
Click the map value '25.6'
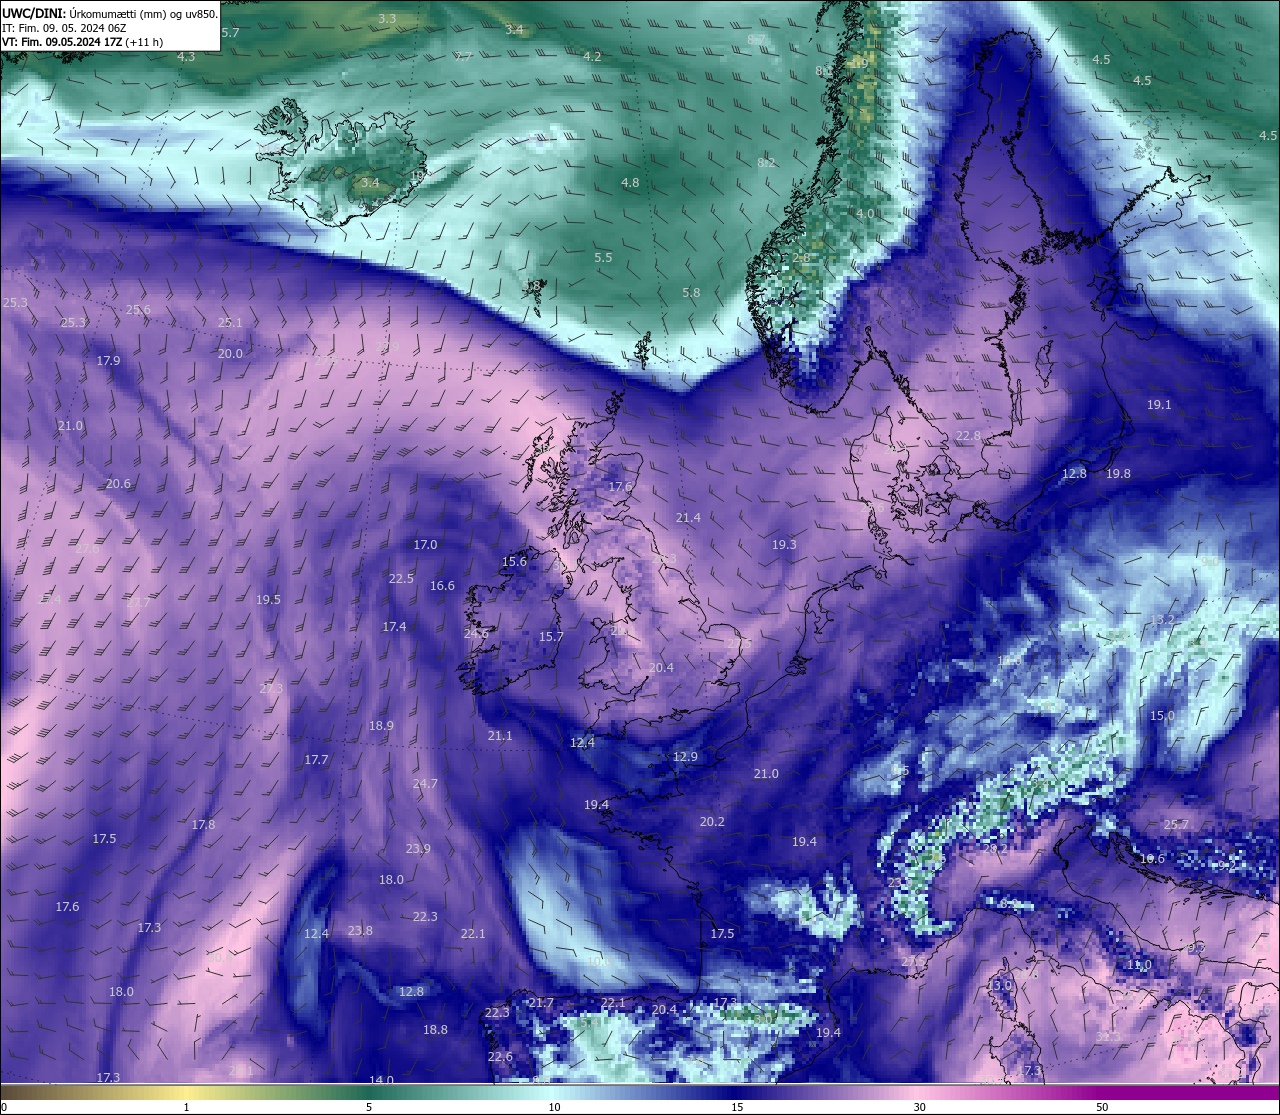coord(138,310)
